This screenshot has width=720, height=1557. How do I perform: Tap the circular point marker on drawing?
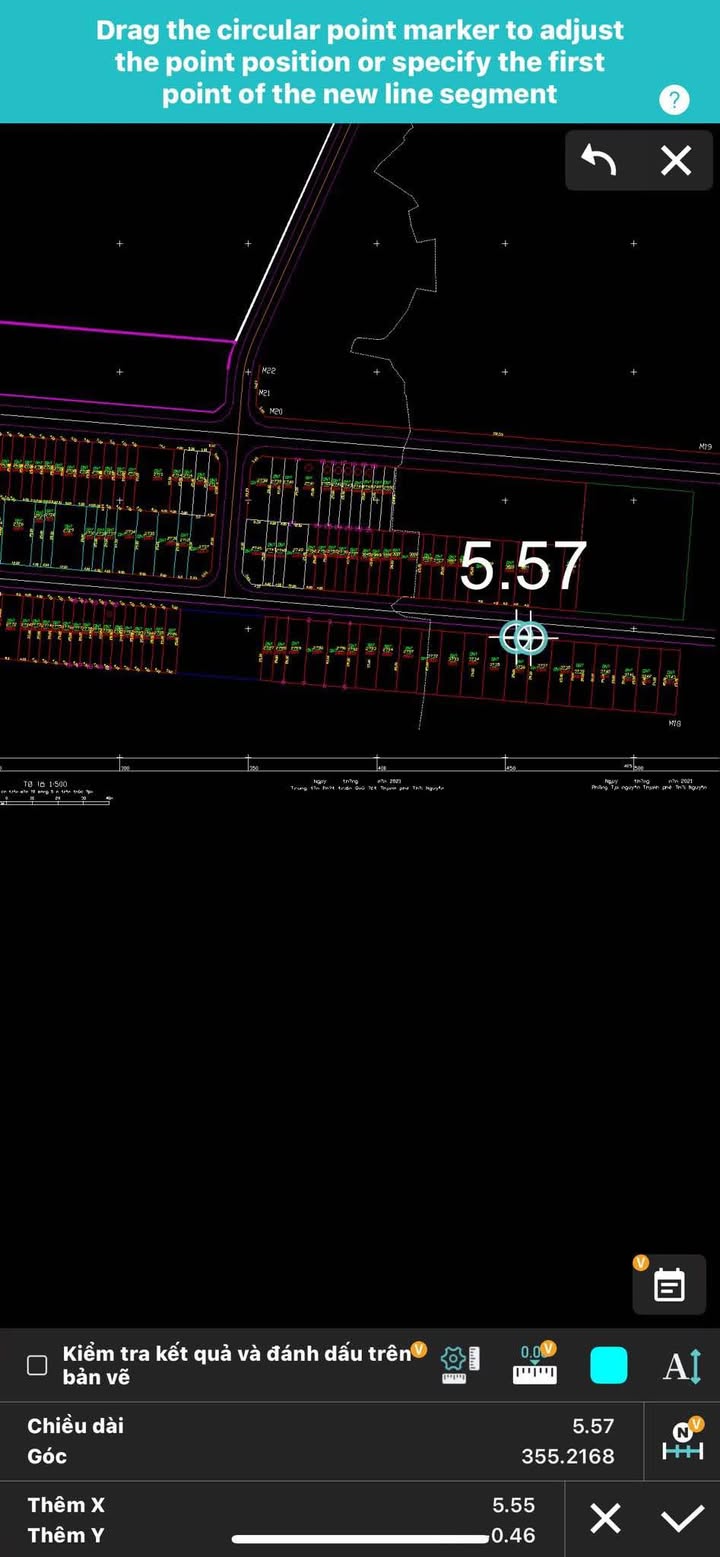coord(523,637)
